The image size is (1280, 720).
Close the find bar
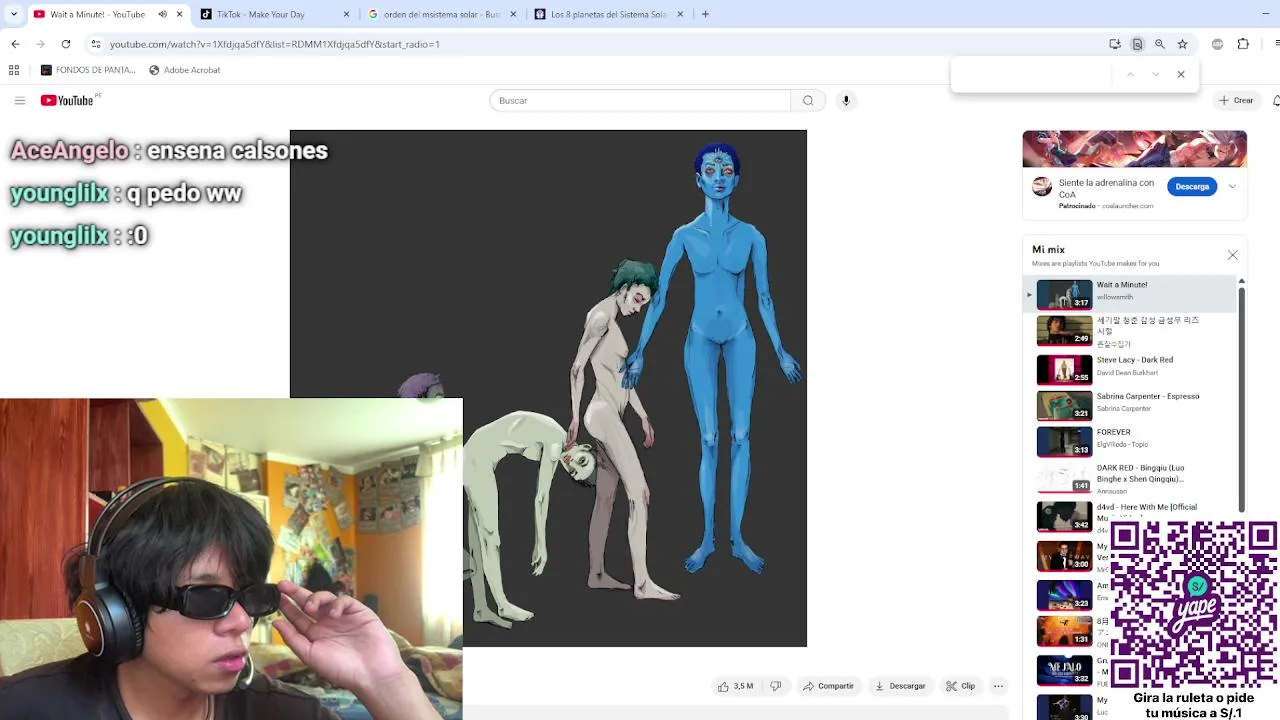1181,74
